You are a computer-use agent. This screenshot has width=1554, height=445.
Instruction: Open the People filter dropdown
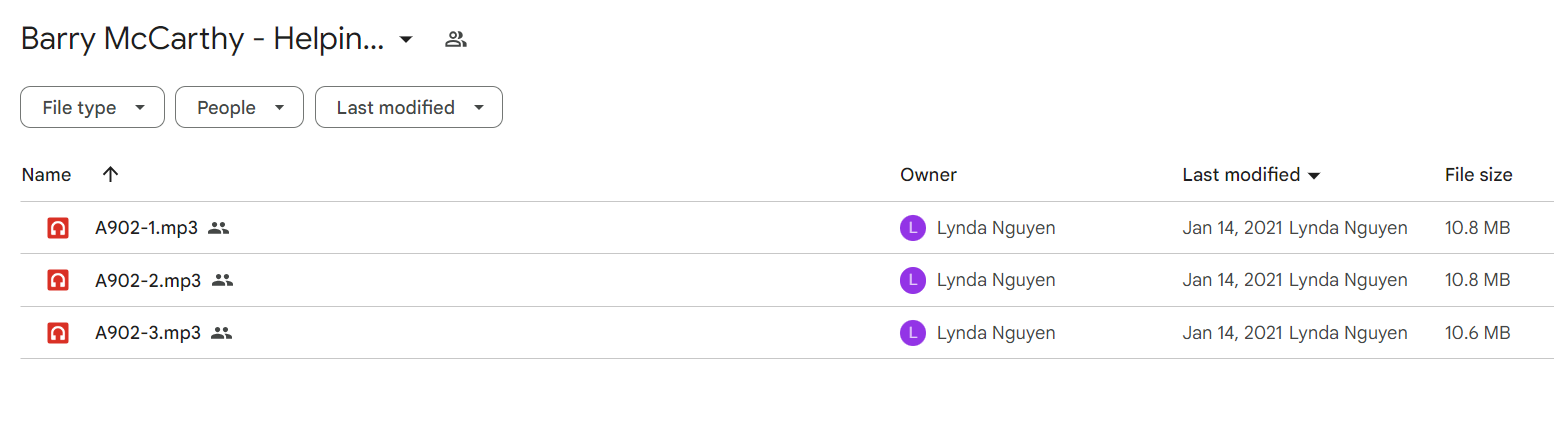239,107
